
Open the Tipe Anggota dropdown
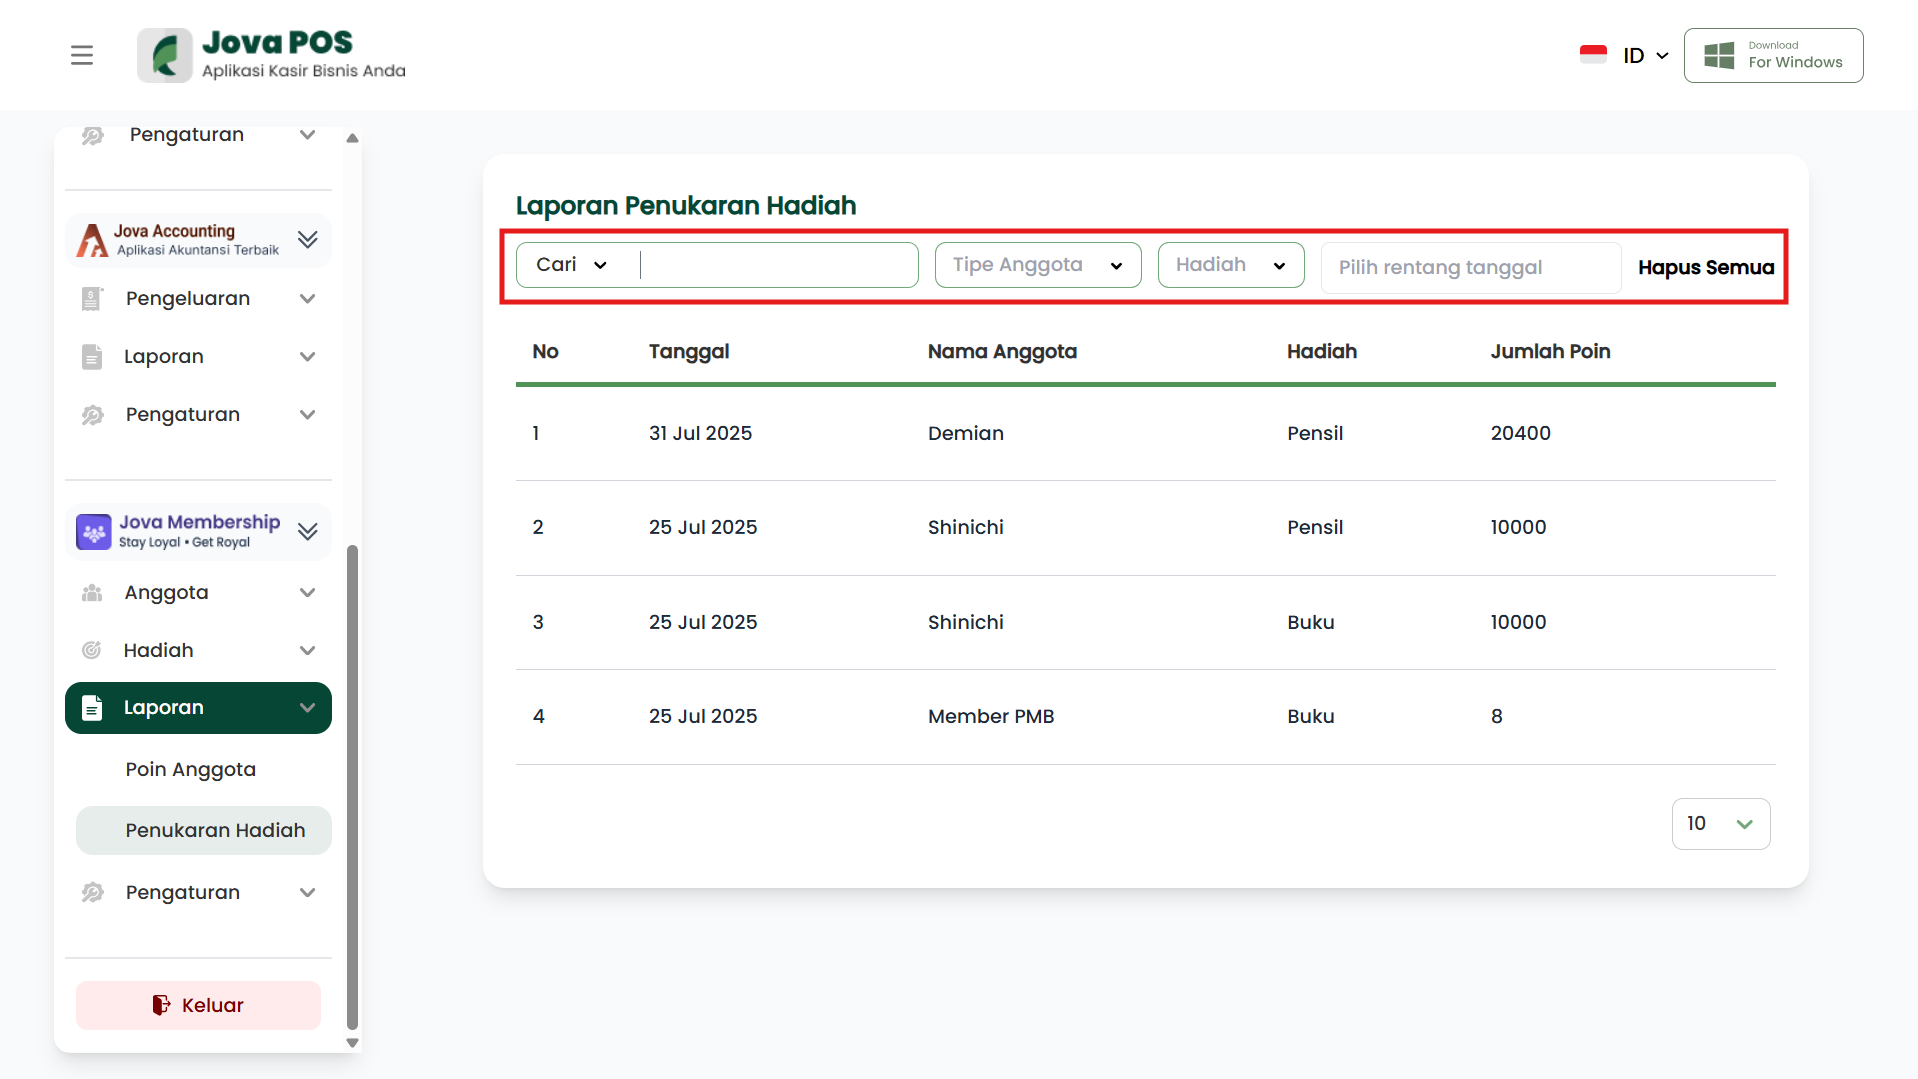point(1037,265)
